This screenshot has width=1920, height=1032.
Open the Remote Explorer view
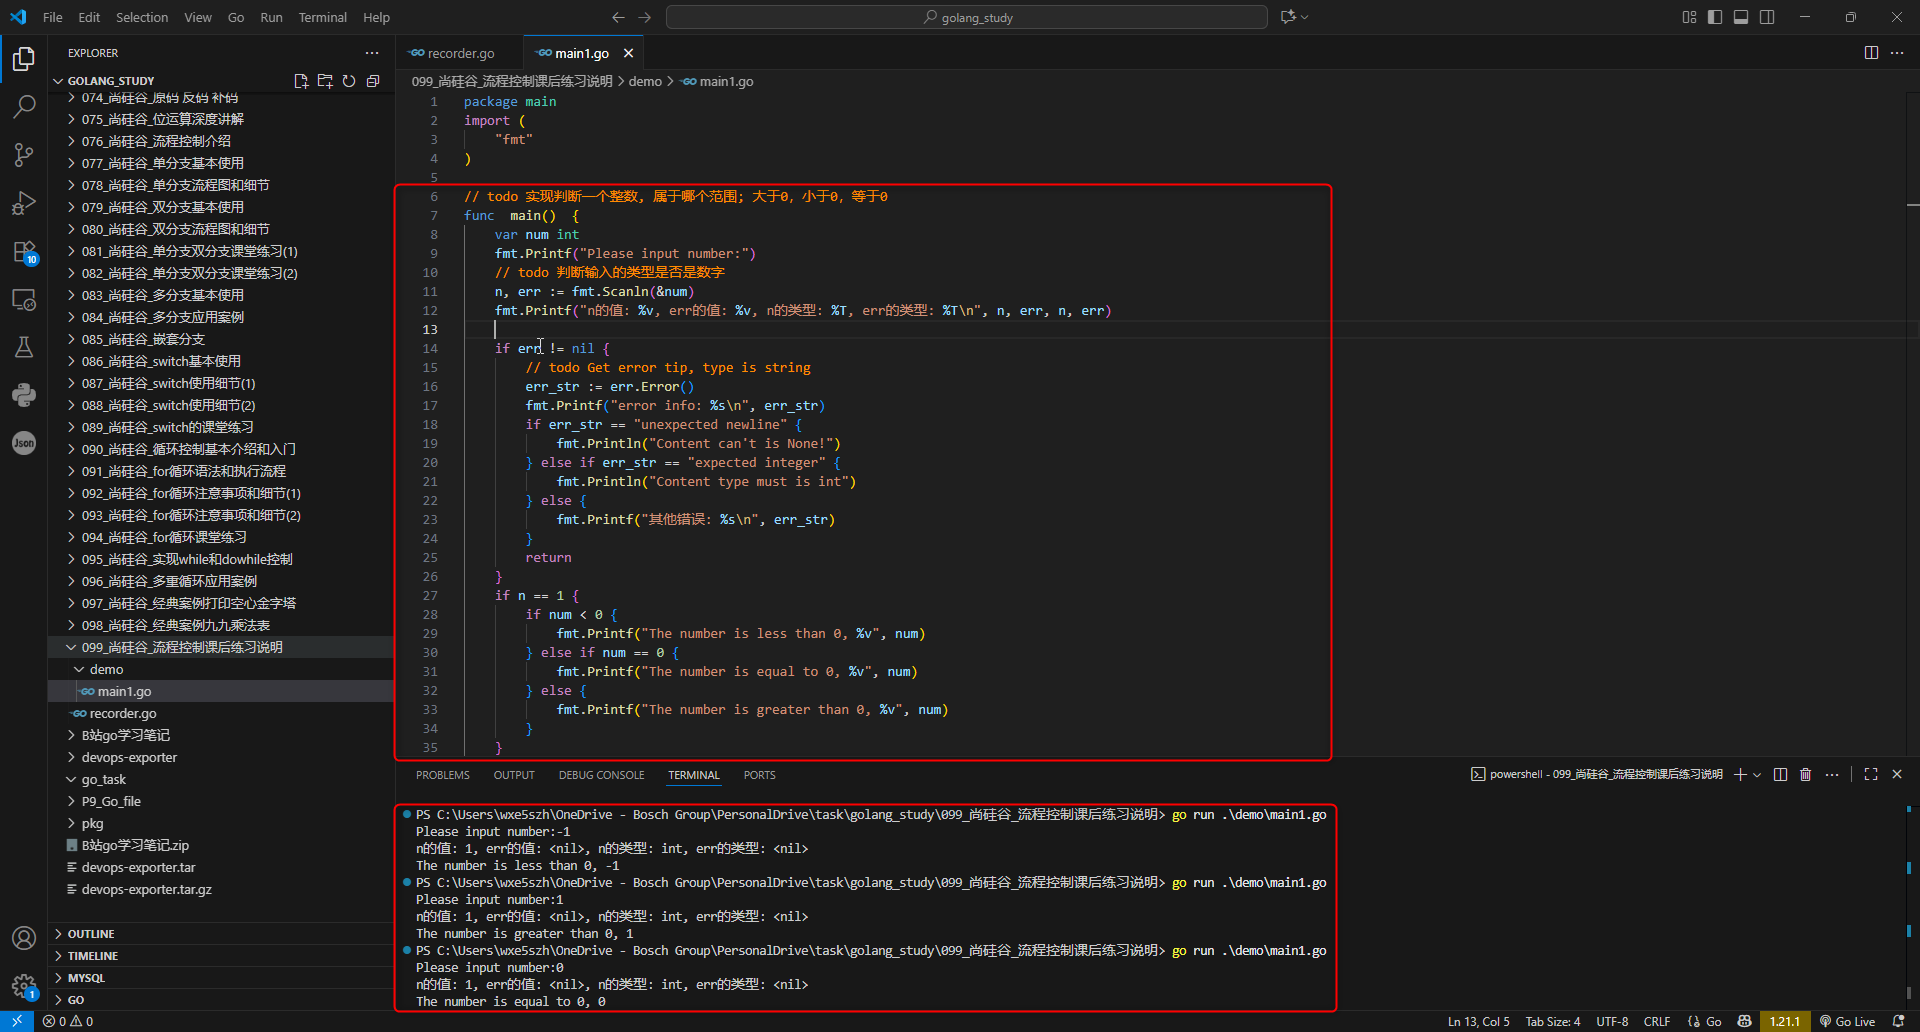click(x=24, y=299)
